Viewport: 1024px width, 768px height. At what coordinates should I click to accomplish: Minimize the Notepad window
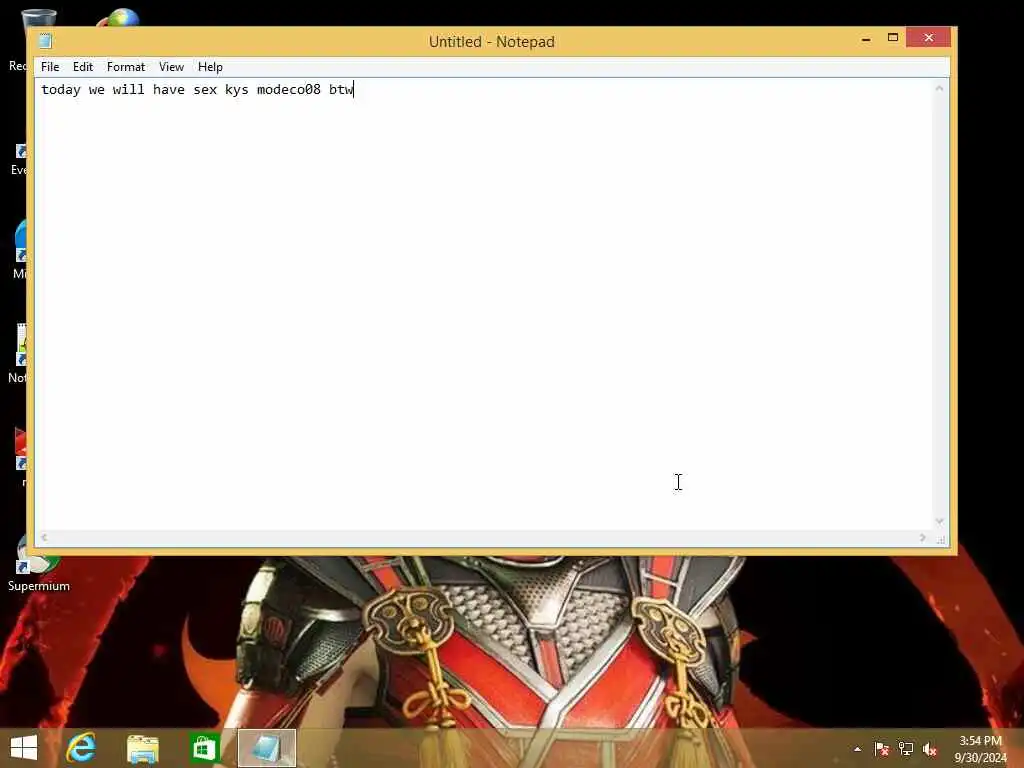coord(866,39)
